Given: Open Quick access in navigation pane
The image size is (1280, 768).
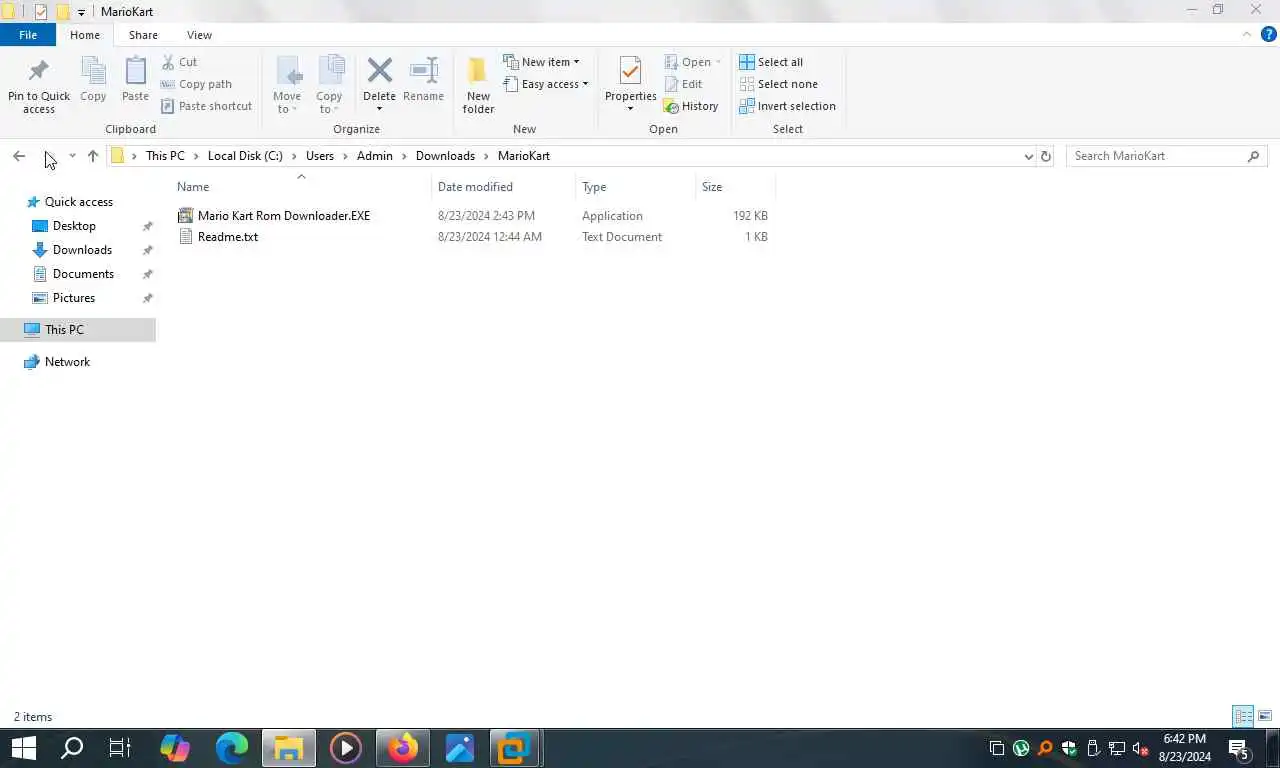Looking at the screenshot, I should (x=78, y=202).
